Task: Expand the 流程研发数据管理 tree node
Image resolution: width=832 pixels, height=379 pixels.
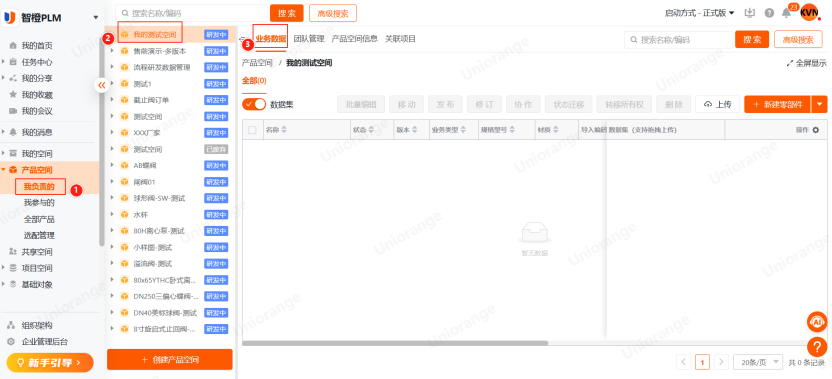Action: (x=112, y=67)
